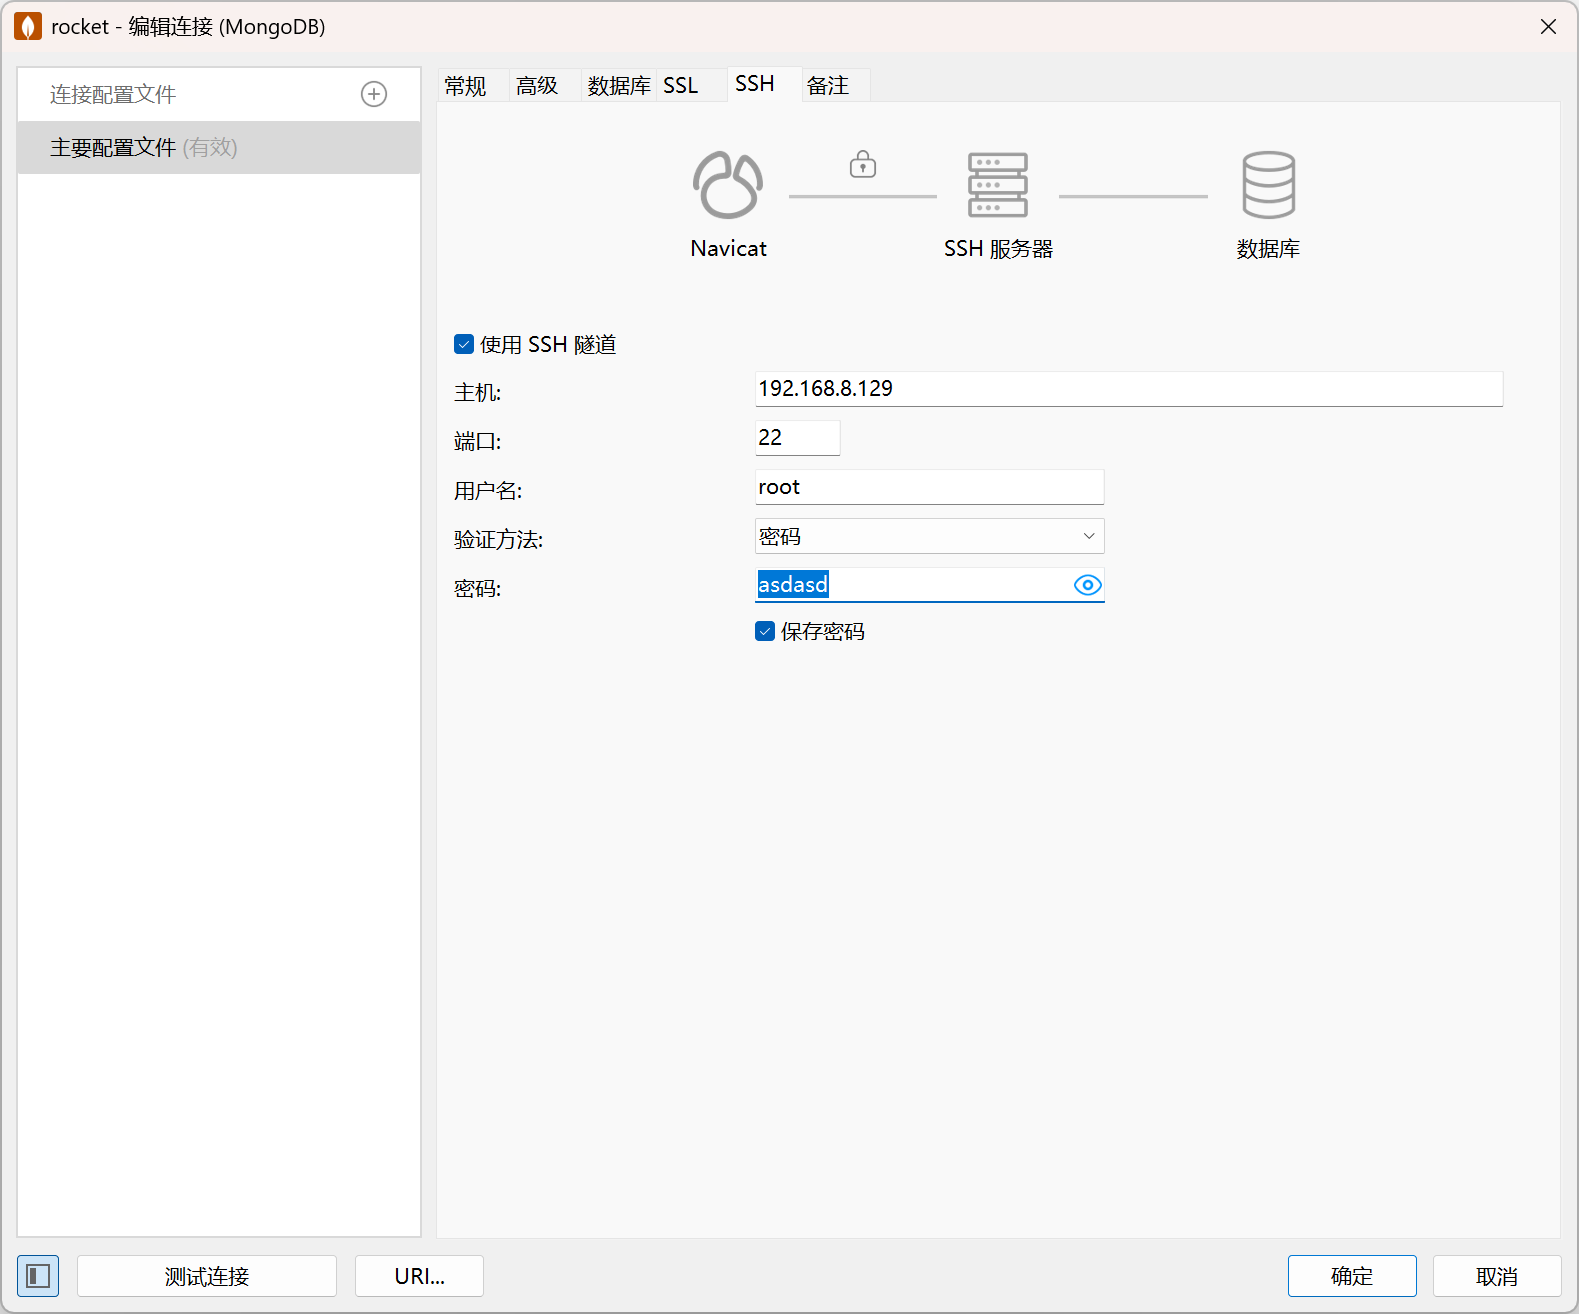
Task: Click the 端口: label
Action: (478, 442)
